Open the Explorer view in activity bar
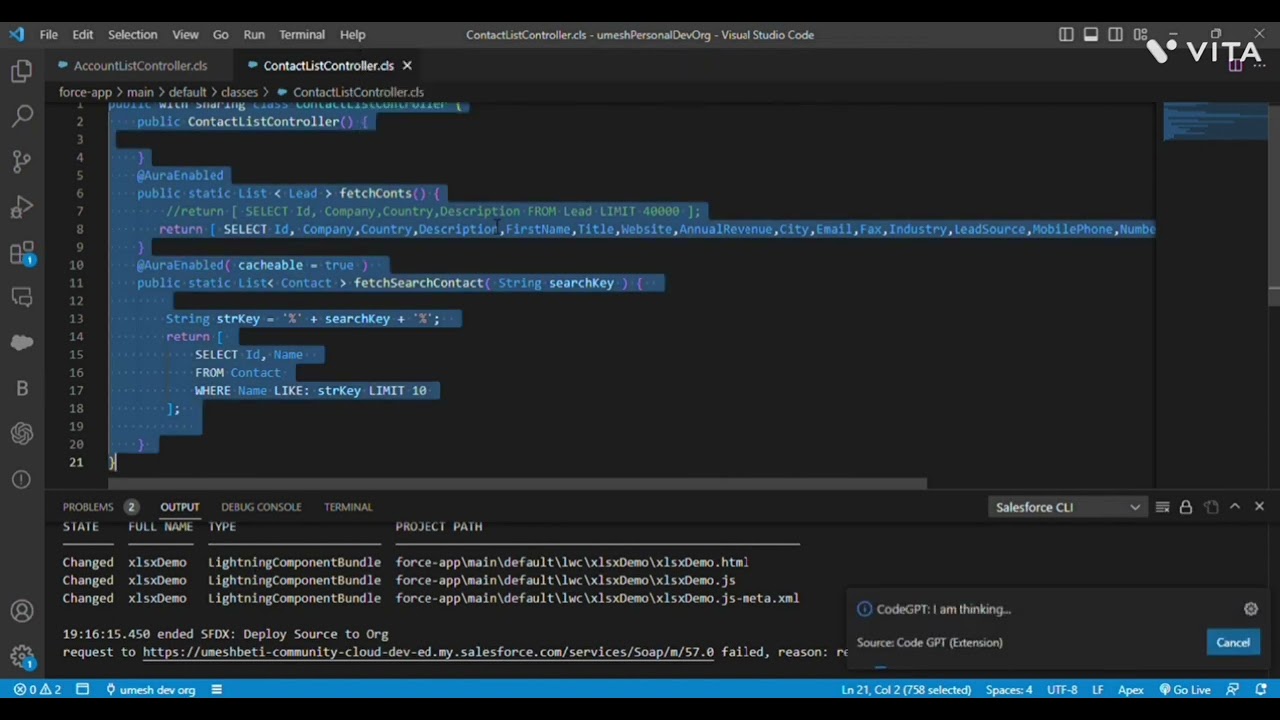1280x720 pixels. (22, 71)
